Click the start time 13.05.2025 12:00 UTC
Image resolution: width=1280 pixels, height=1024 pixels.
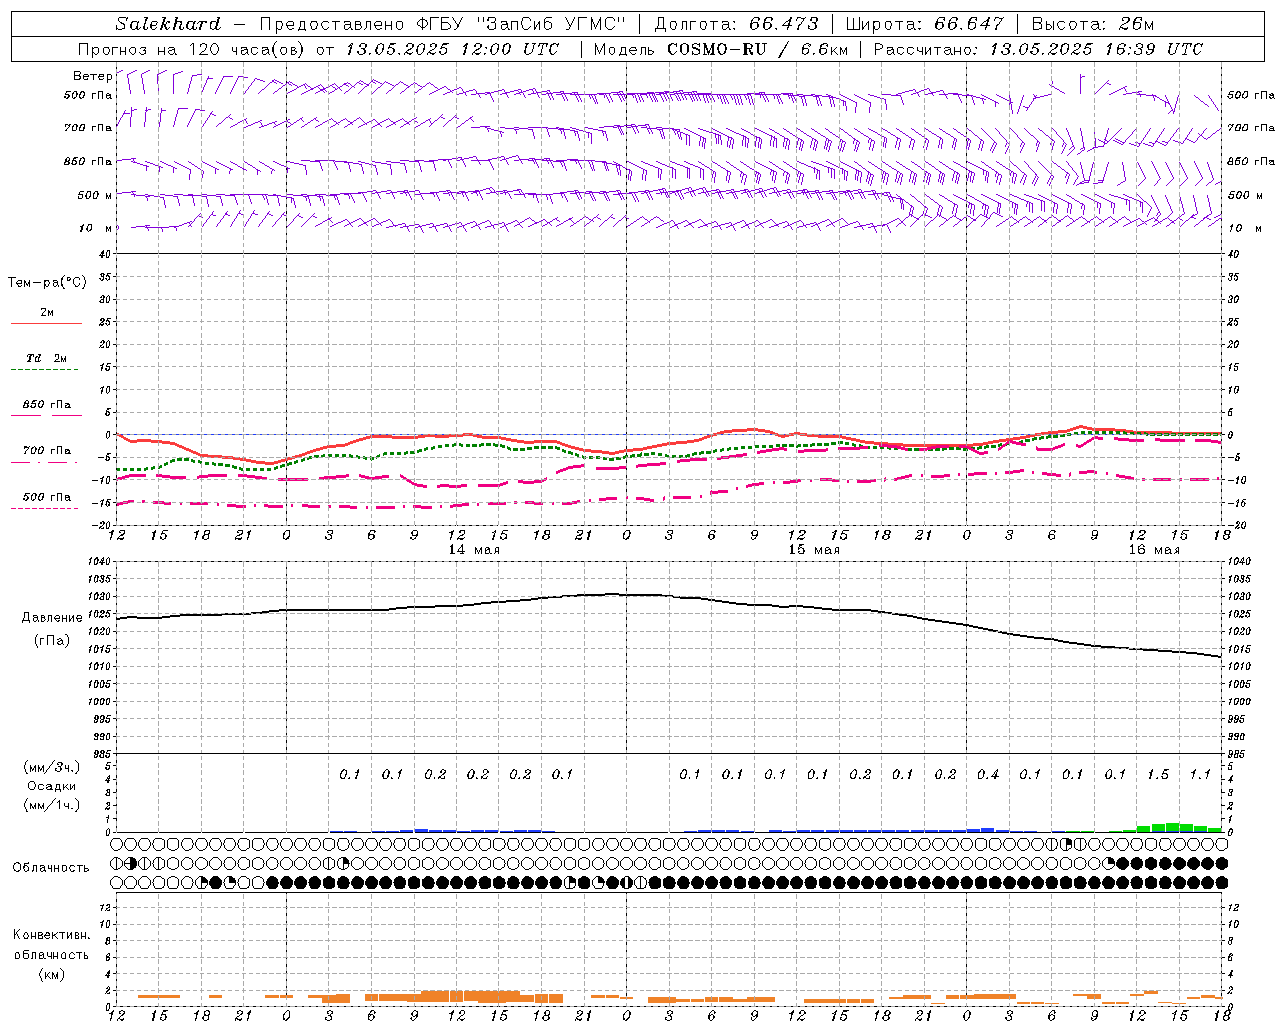[x=452, y=49]
